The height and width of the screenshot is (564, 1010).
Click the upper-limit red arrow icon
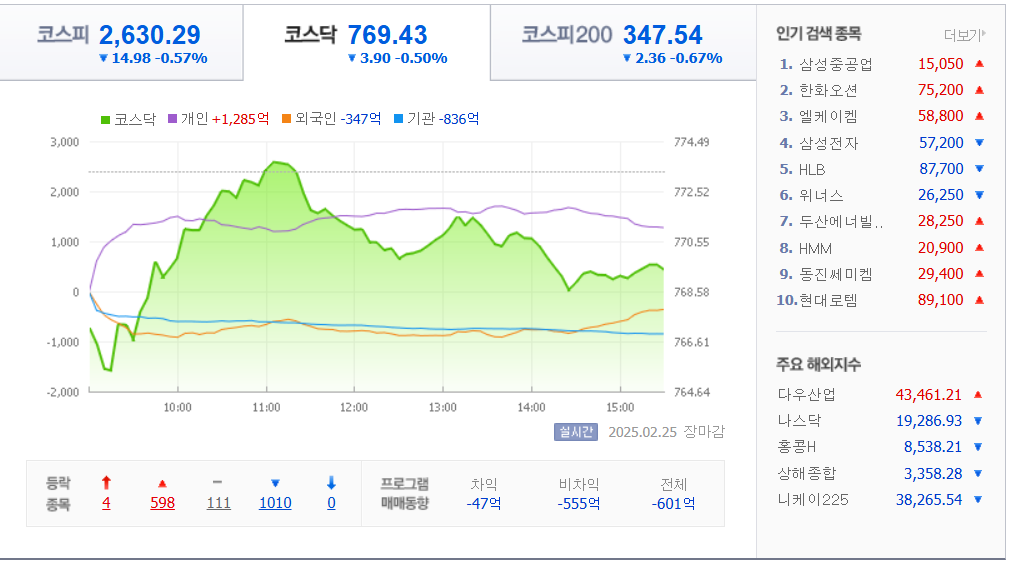point(106,483)
